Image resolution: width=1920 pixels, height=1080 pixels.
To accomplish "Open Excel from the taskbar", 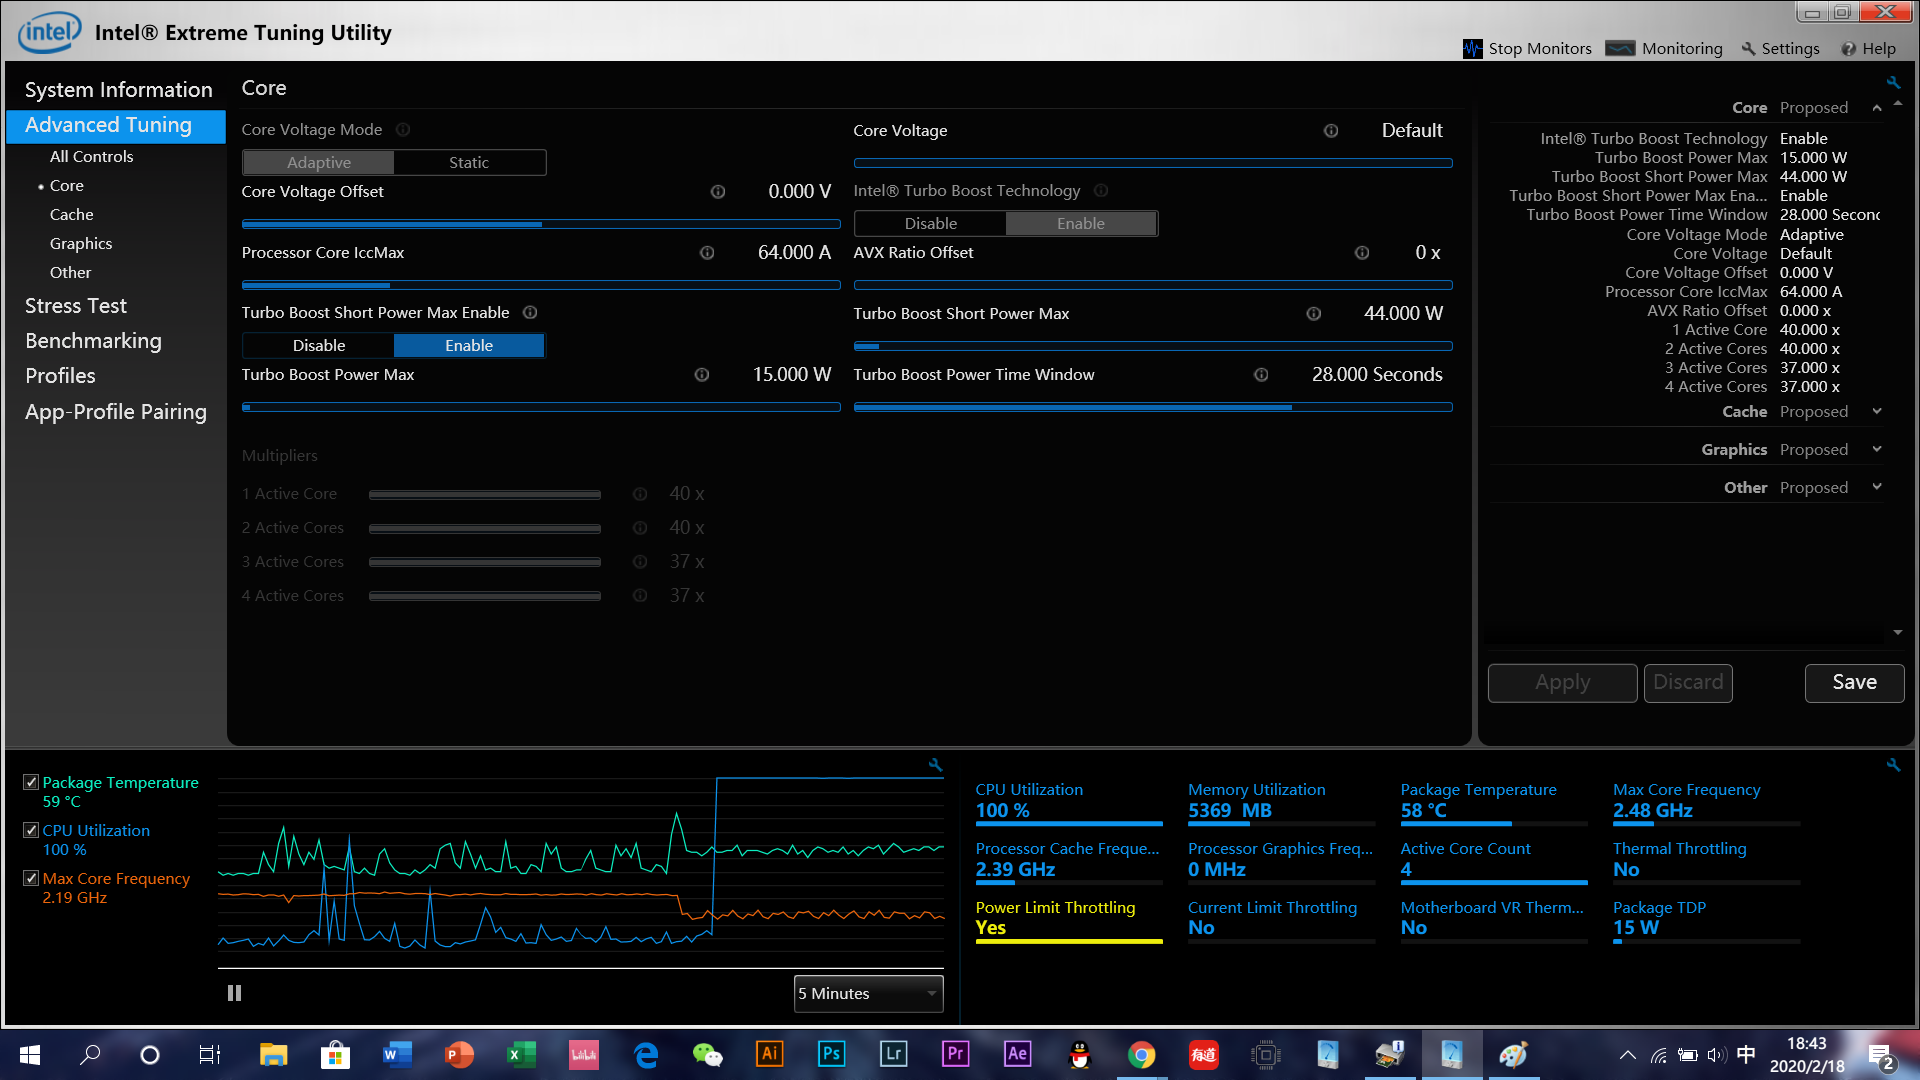I will (x=521, y=1054).
